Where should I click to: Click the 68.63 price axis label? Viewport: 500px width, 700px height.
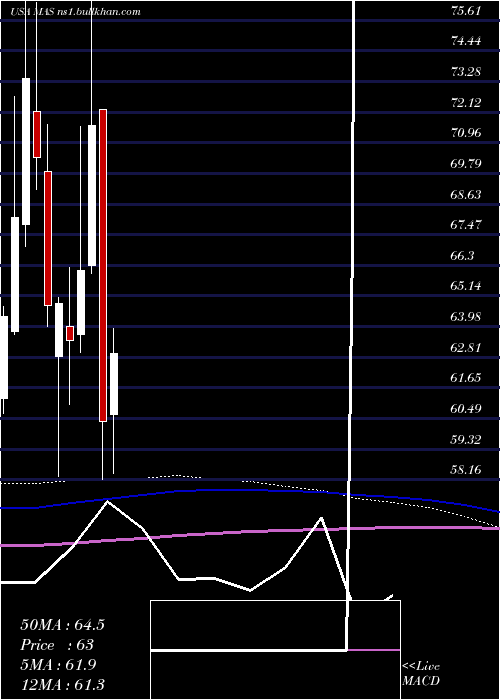(x=466, y=194)
